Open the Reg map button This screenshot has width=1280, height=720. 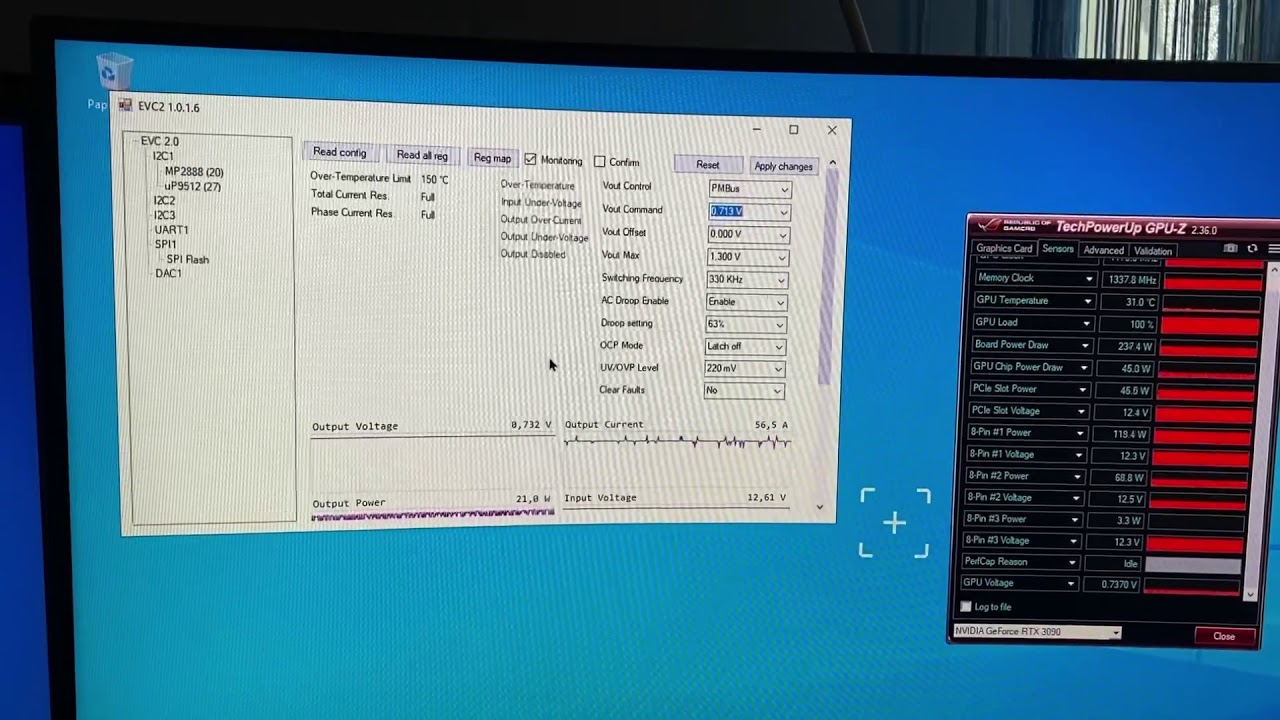point(492,158)
